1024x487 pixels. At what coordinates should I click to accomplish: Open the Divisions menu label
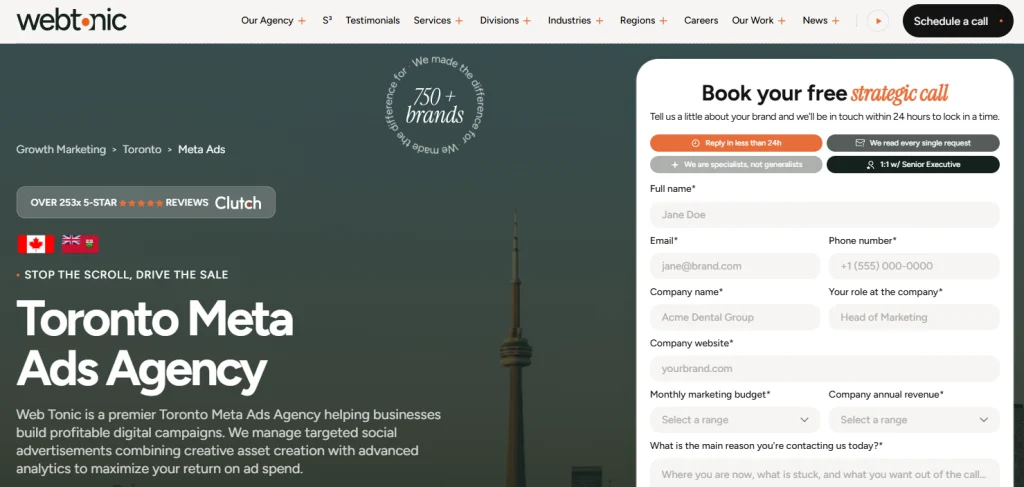(499, 20)
